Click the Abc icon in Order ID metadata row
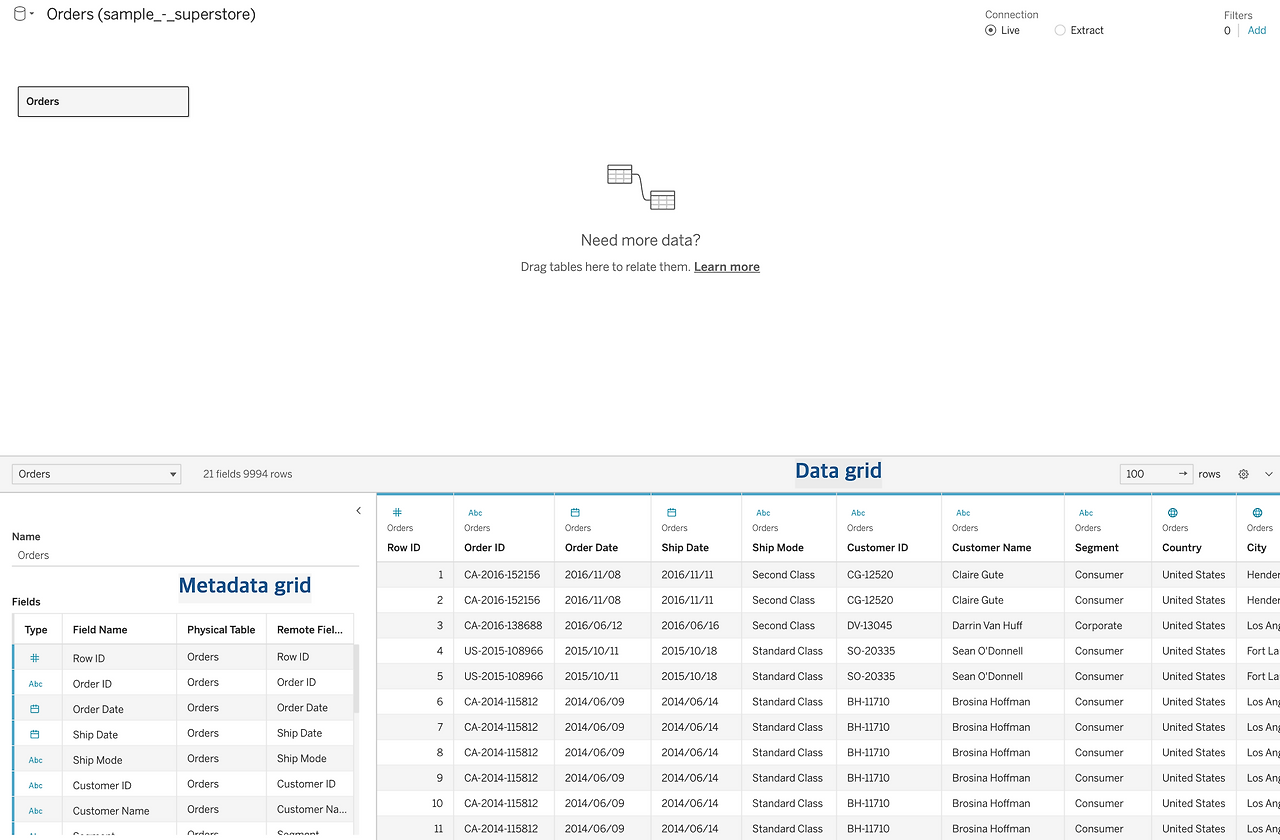This screenshot has width=1280, height=840. coord(36,684)
